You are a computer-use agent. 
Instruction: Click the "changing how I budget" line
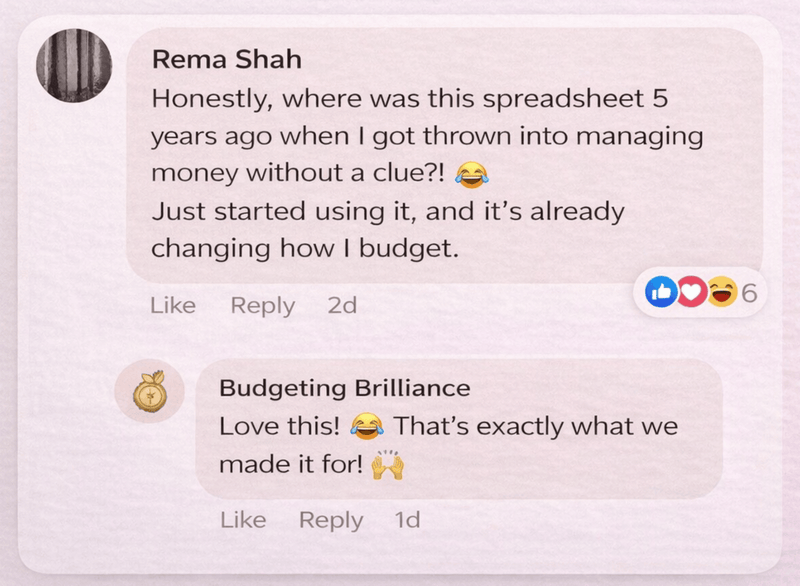304,248
